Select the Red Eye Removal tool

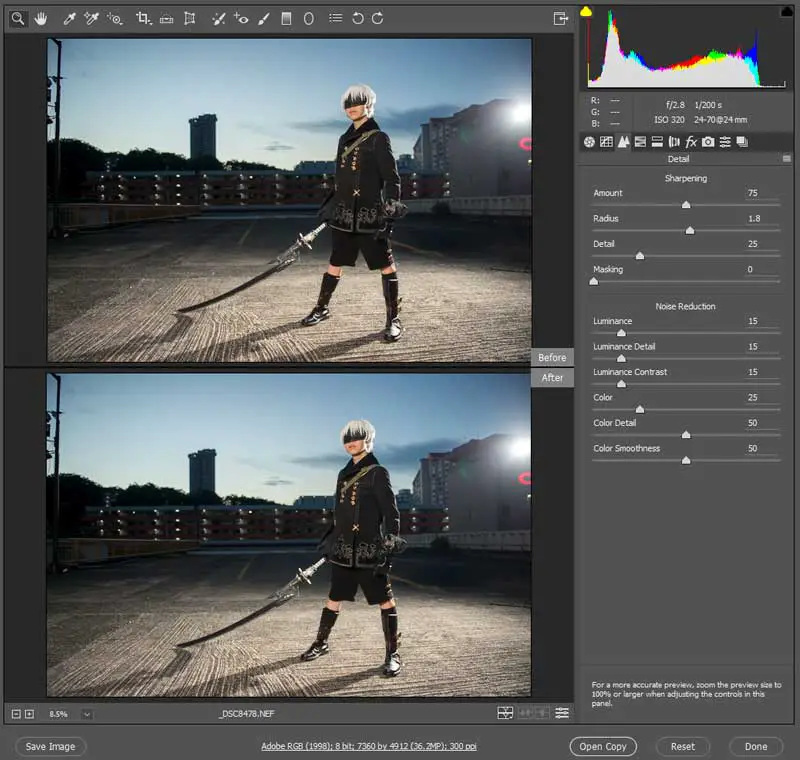[241, 19]
